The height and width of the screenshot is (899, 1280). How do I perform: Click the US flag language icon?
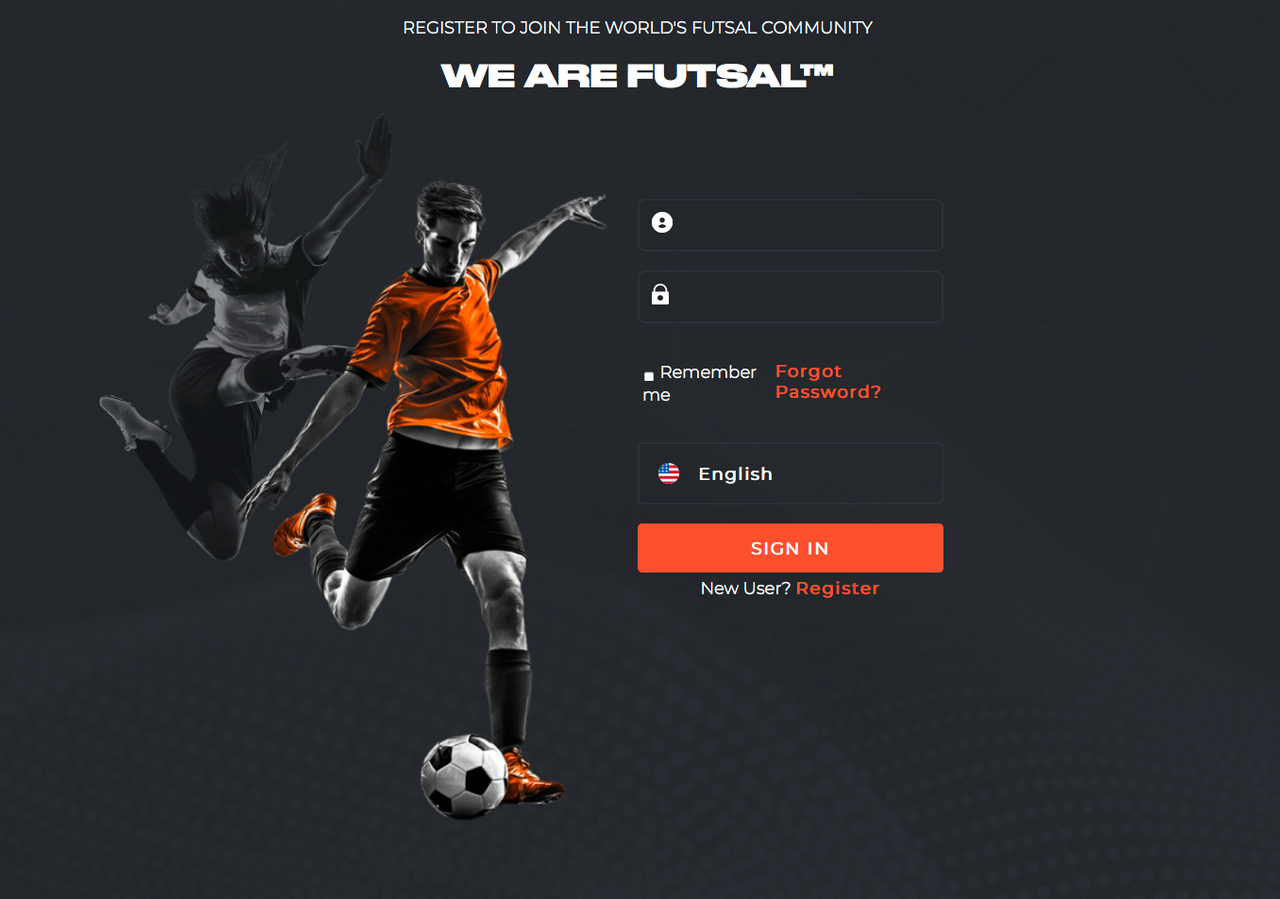[x=669, y=474]
